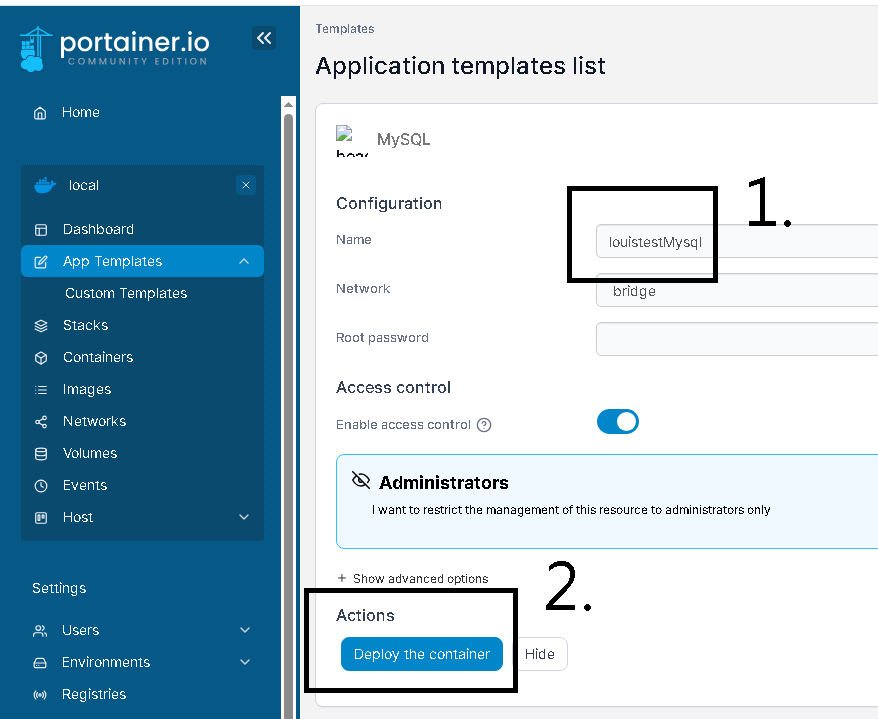This screenshot has height=719, width=878.
Task: Expand the Host submenu chevron
Action: click(x=244, y=517)
